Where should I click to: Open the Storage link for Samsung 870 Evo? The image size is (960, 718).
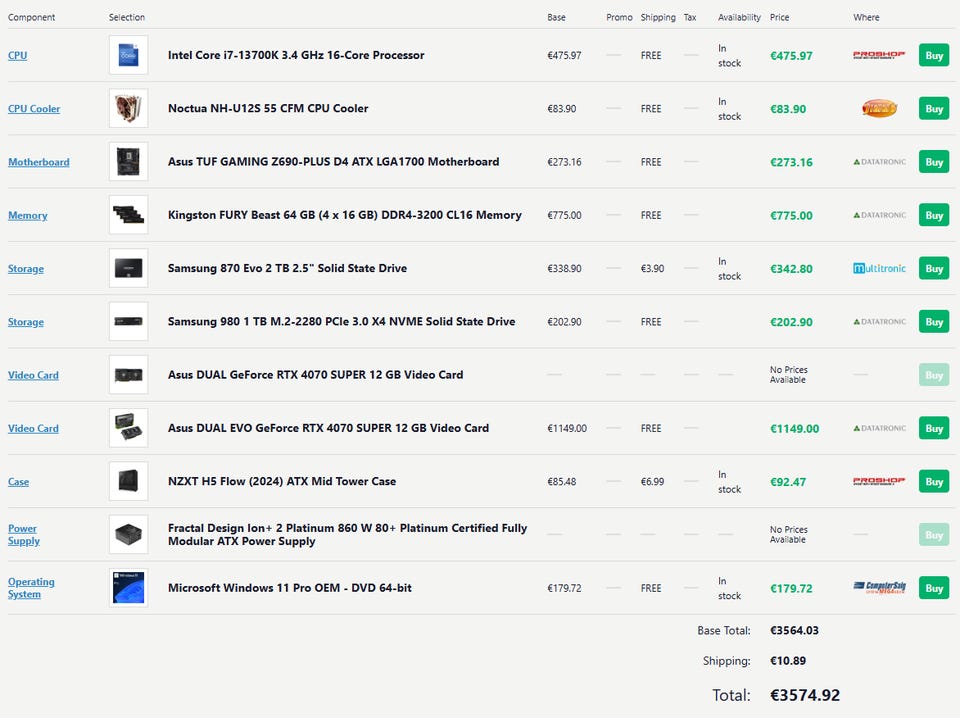click(x=26, y=268)
